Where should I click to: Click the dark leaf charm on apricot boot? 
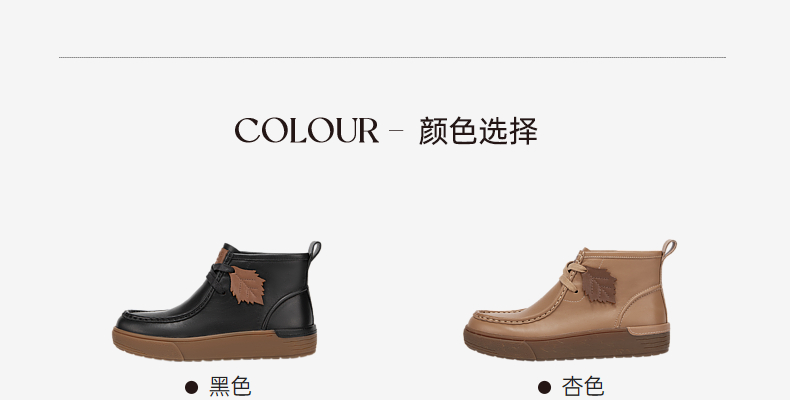pyautogui.click(x=599, y=285)
